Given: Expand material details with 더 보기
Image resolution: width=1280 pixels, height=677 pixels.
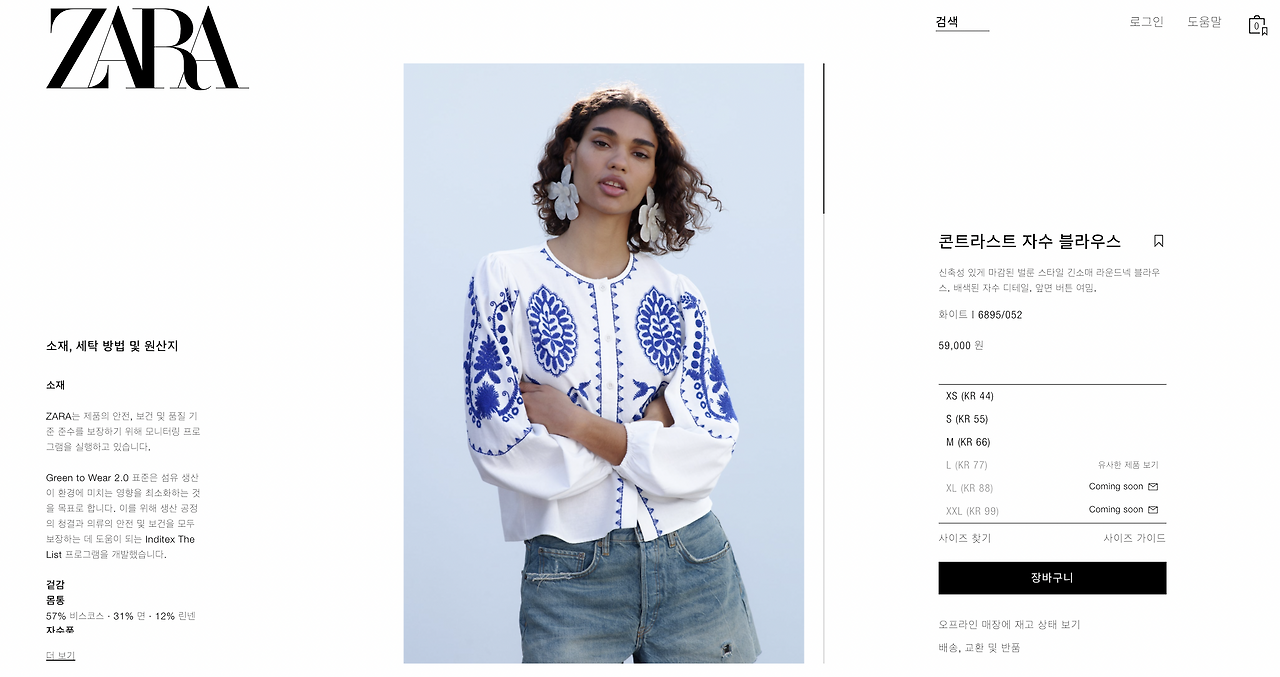Looking at the screenshot, I should tap(60, 656).
